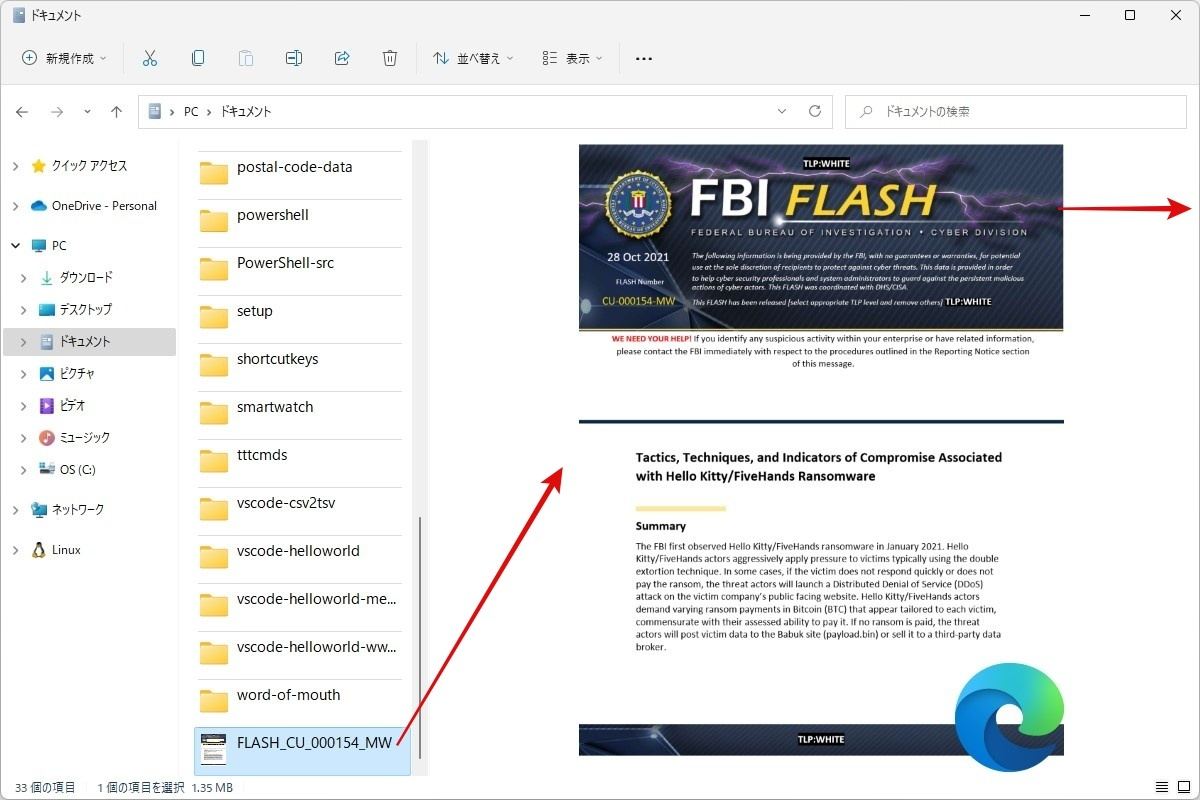The image size is (1200, 800).
Task: Open the 表示 view dropdown
Action: [573, 58]
